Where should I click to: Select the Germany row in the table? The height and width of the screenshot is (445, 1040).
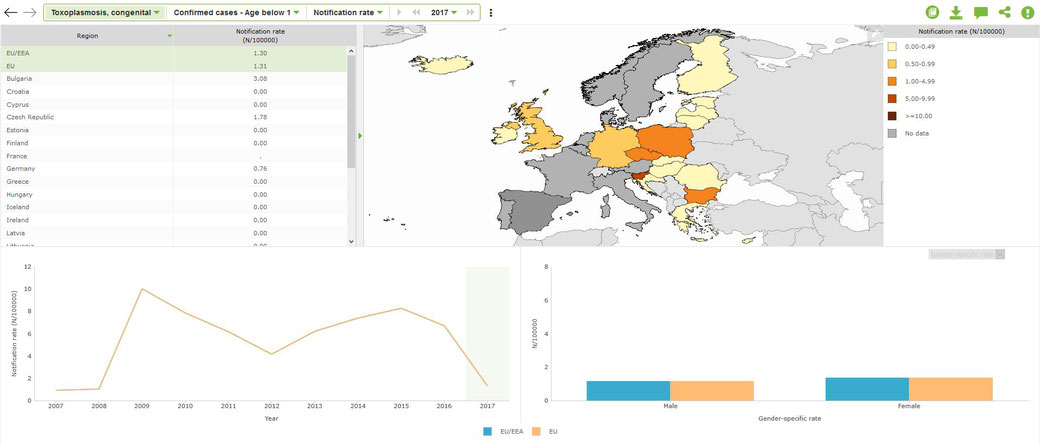click(173, 168)
